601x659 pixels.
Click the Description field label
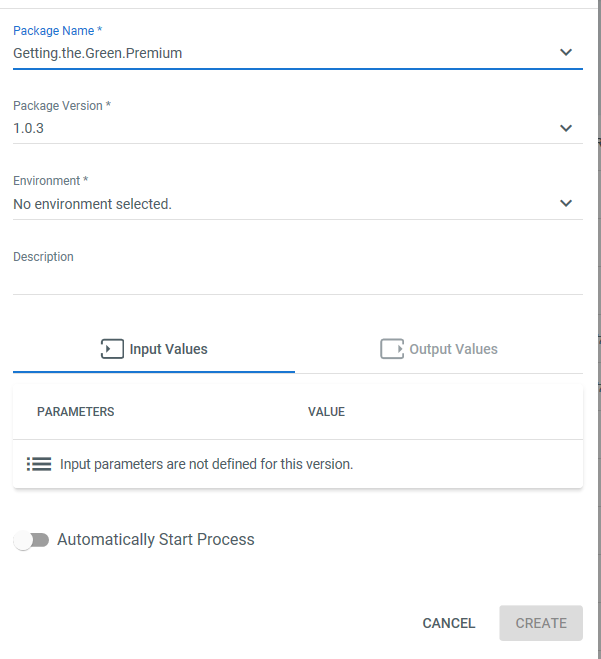(43, 257)
